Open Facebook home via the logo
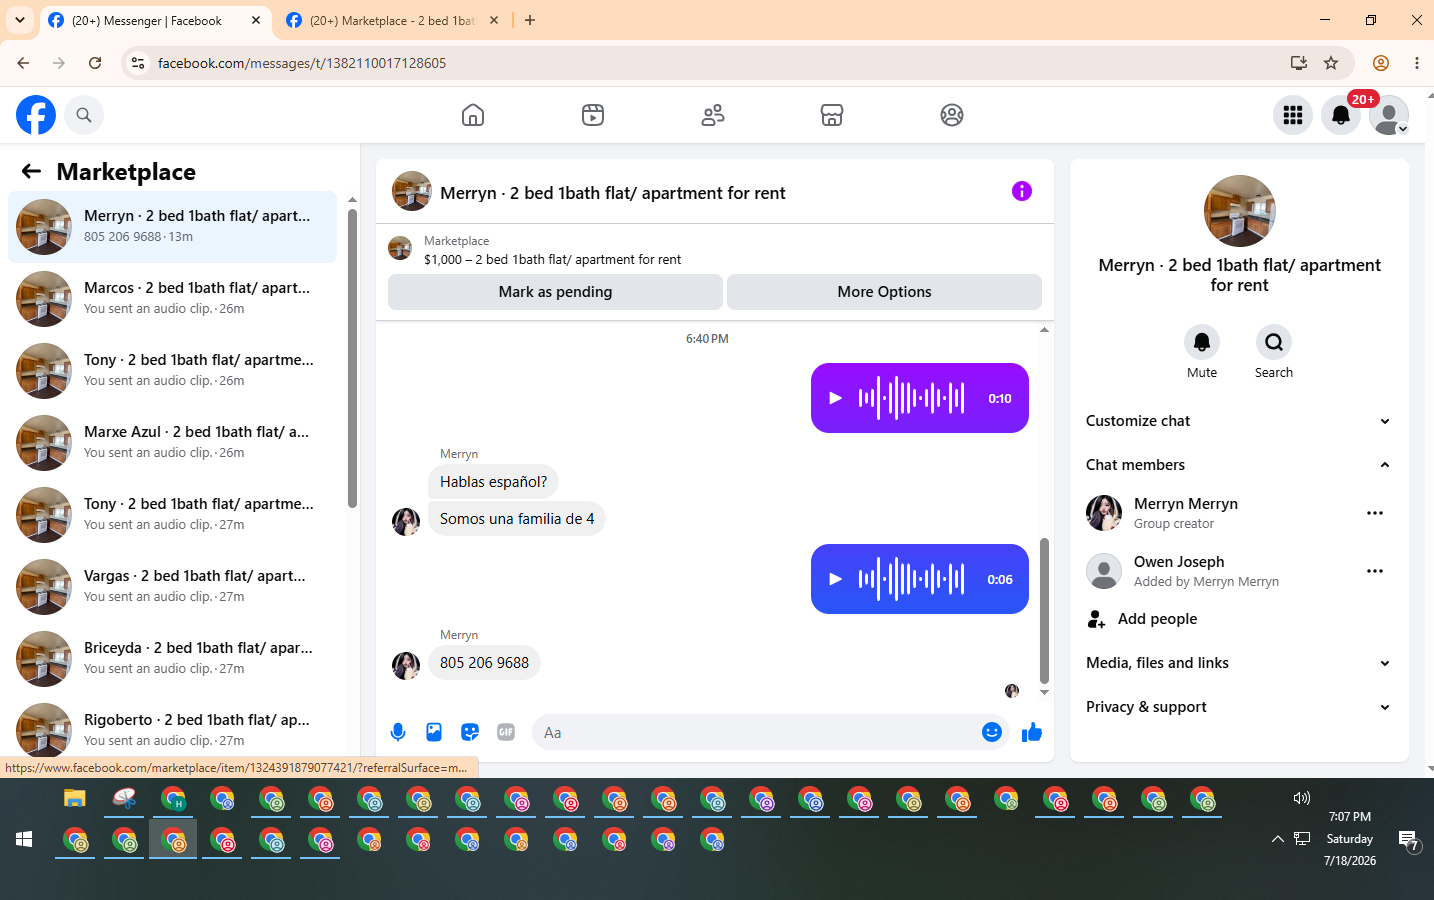This screenshot has width=1434, height=900. coord(36,115)
